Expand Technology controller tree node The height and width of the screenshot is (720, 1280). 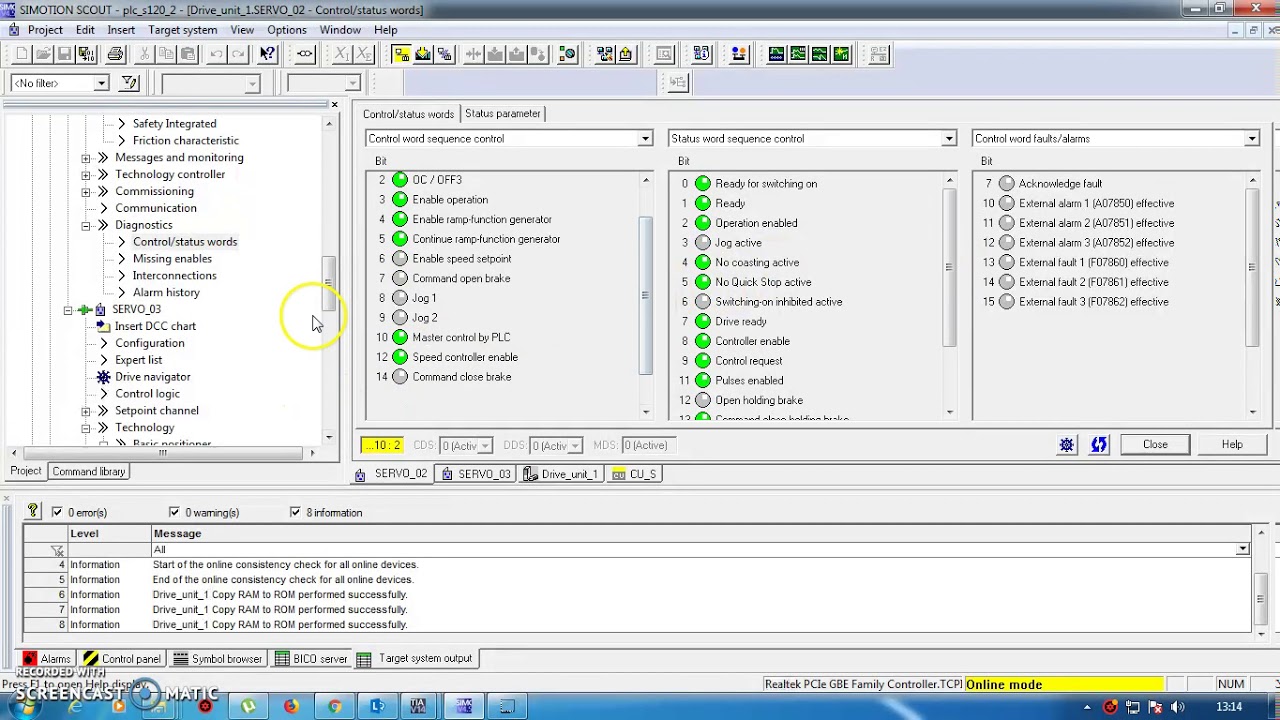[x=86, y=175]
